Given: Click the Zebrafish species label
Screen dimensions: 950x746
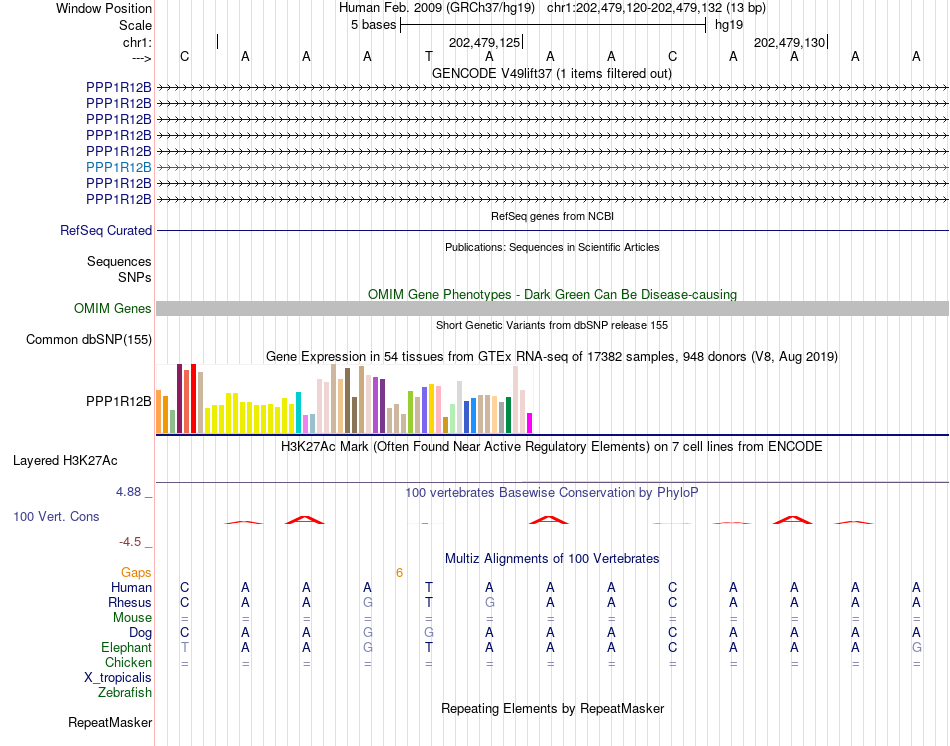Looking at the screenshot, I should tap(125, 692).
